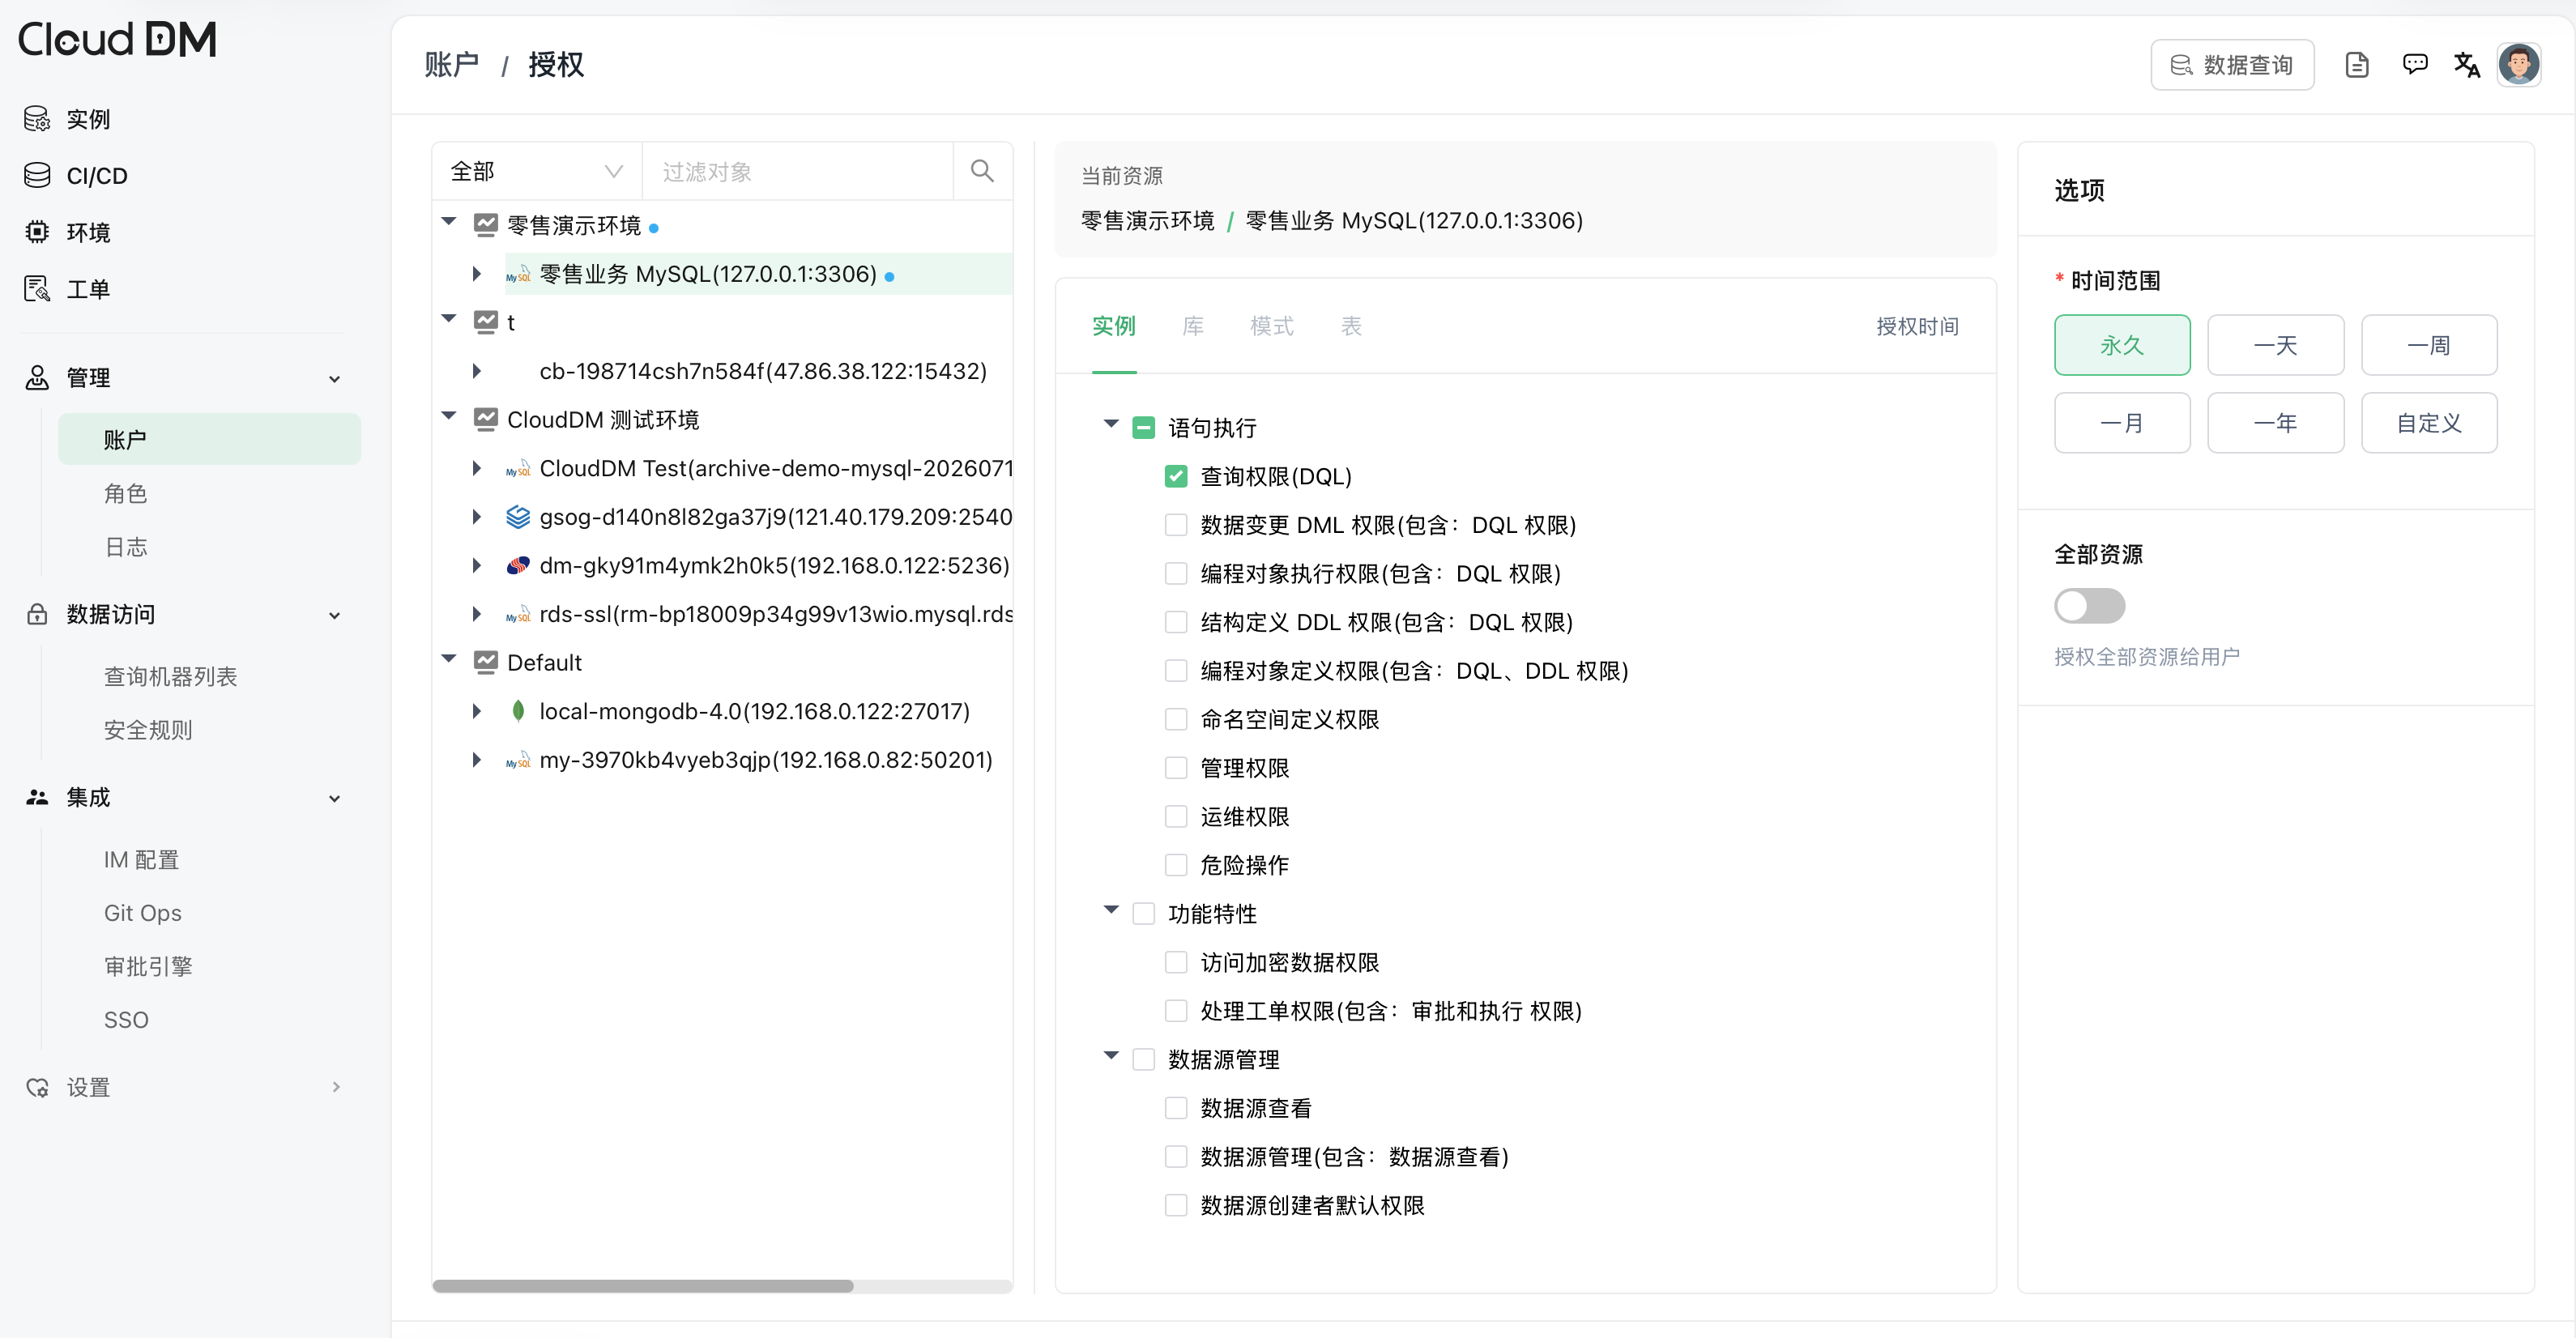Open the CI/CD sidebar icon
This screenshot has height=1338, width=2576.
tap(37, 175)
